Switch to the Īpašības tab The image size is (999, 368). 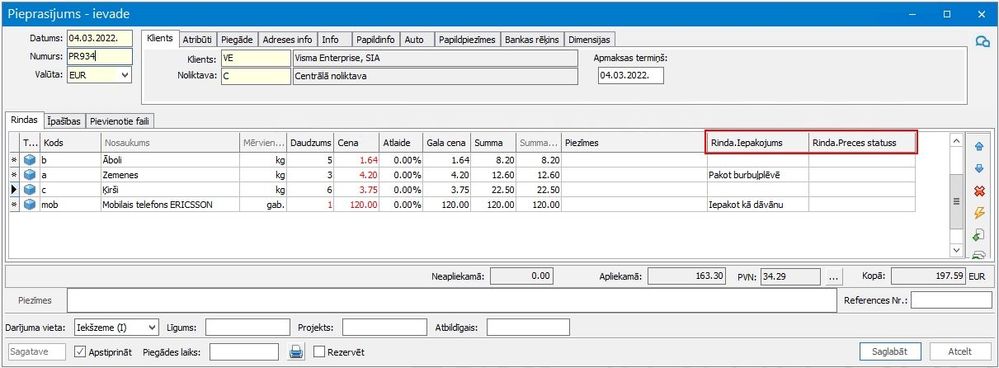coord(64,120)
